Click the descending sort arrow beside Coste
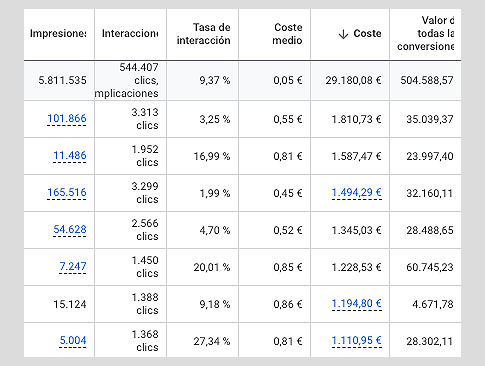 click(x=343, y=34)
